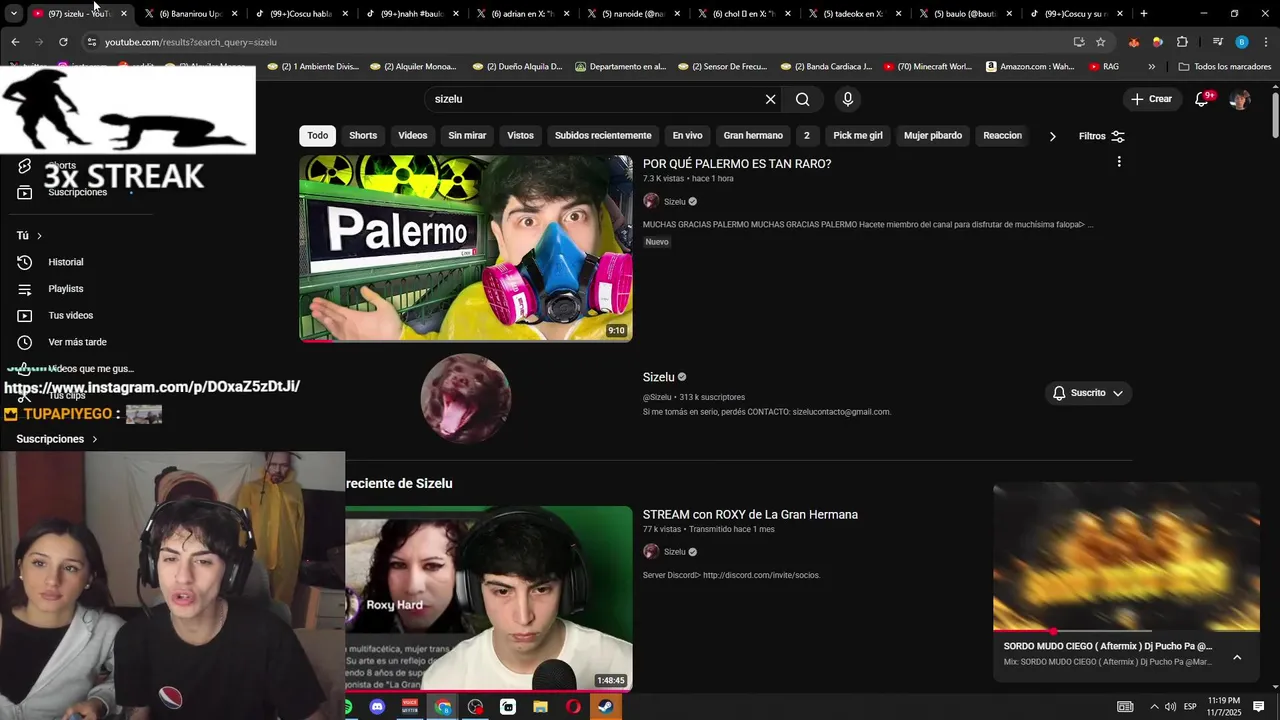The image size is (1280, 720).
Task: Open the Historial sidebar item
Action: click(x=66, y=262)
